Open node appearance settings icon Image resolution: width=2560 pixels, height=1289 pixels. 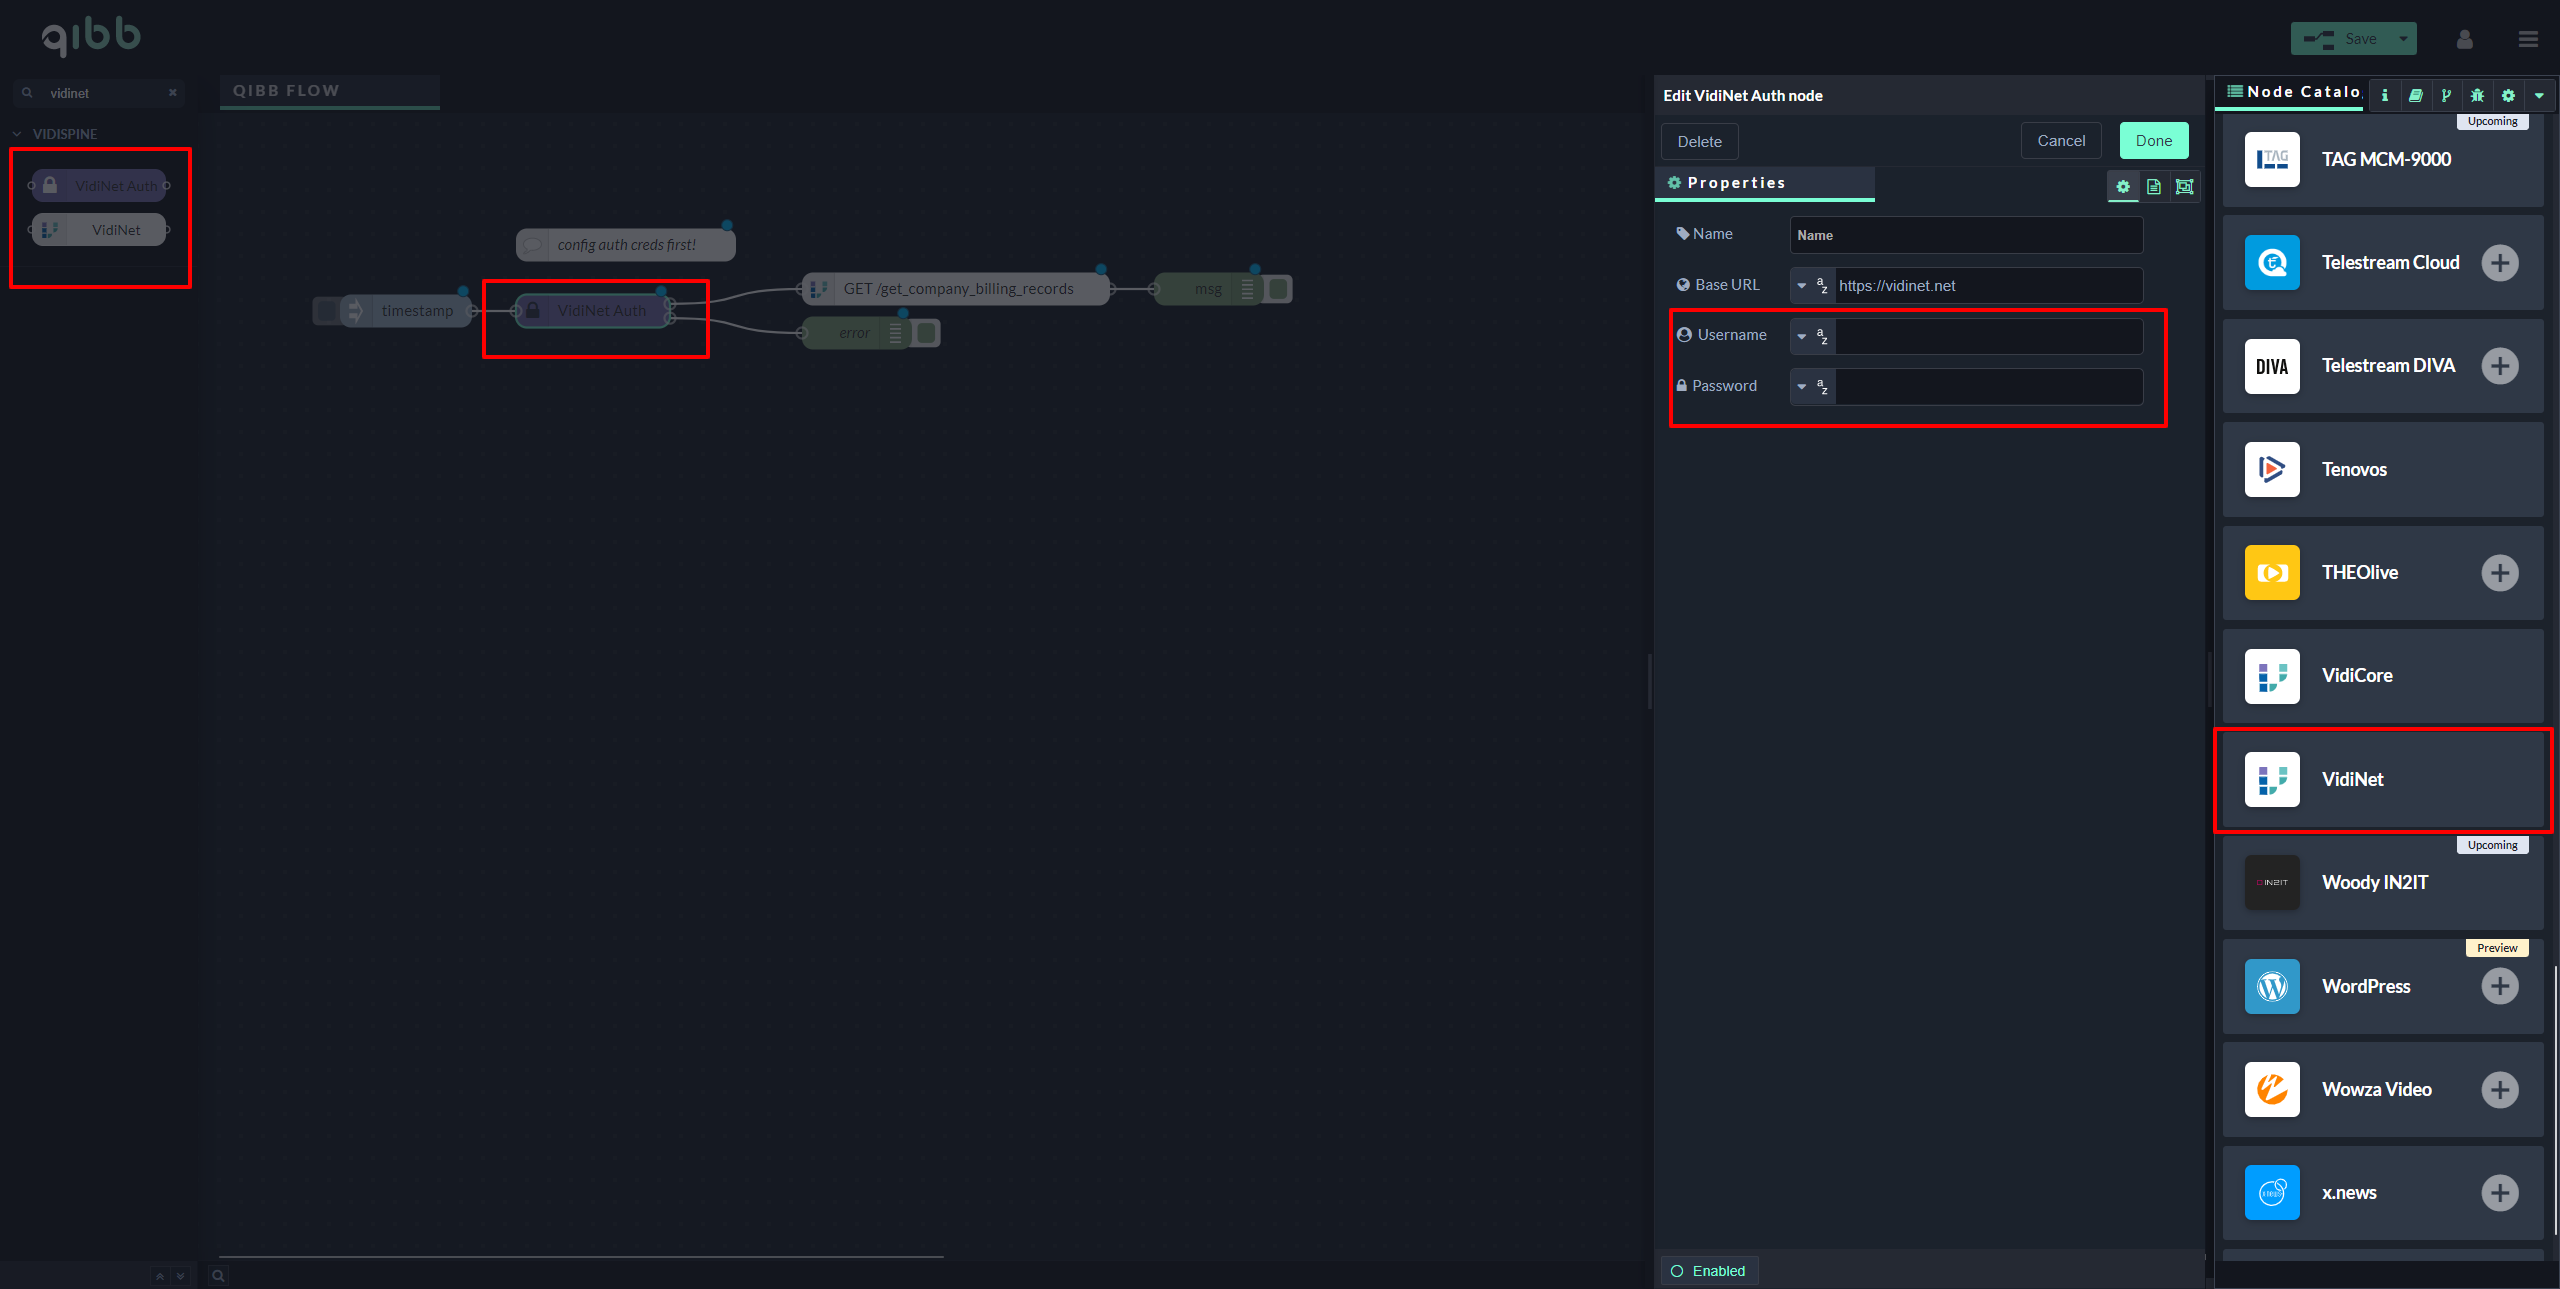(x=2185, y=186)
